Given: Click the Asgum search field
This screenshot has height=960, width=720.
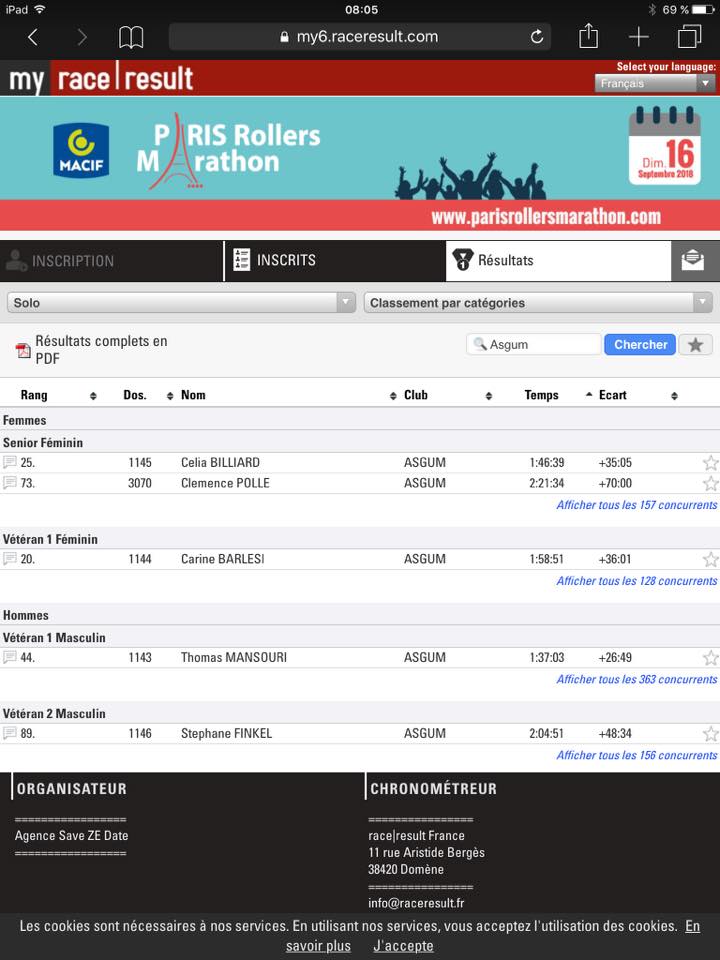Looking at the screenshot, I should 541,345.
